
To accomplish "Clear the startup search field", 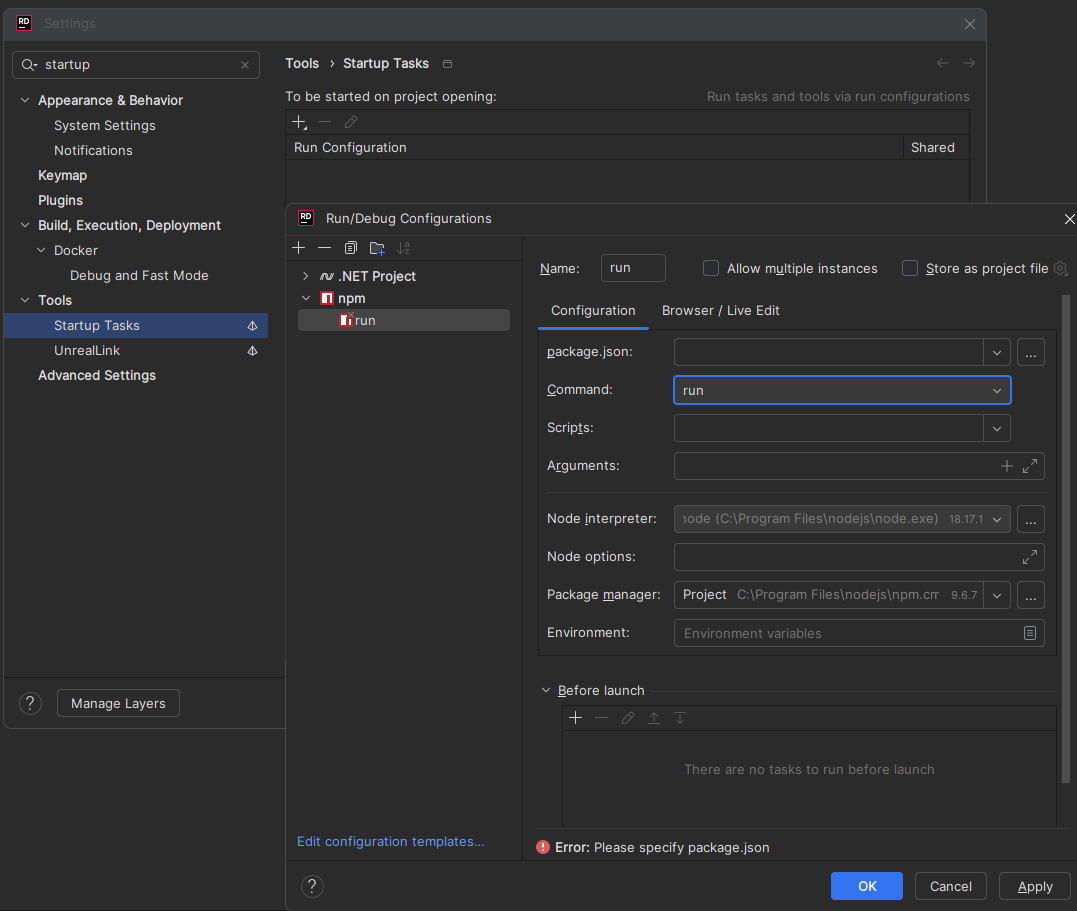I will [x=244, y=64].
